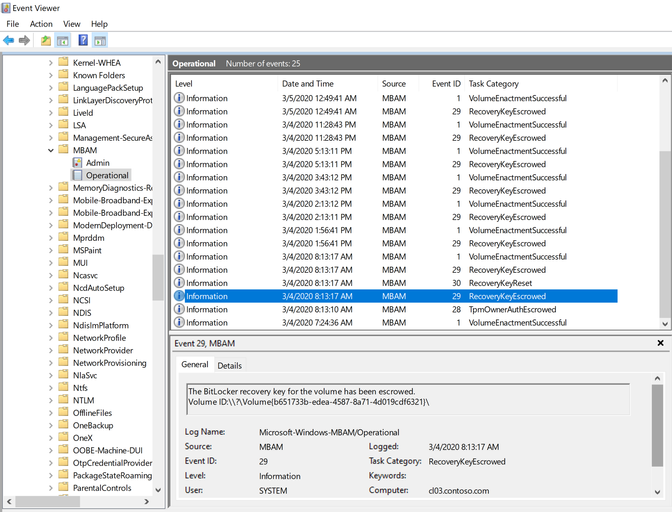Sort events by Event ID column header
Viewport: 672px width, 512px height.
coord(441,84)
